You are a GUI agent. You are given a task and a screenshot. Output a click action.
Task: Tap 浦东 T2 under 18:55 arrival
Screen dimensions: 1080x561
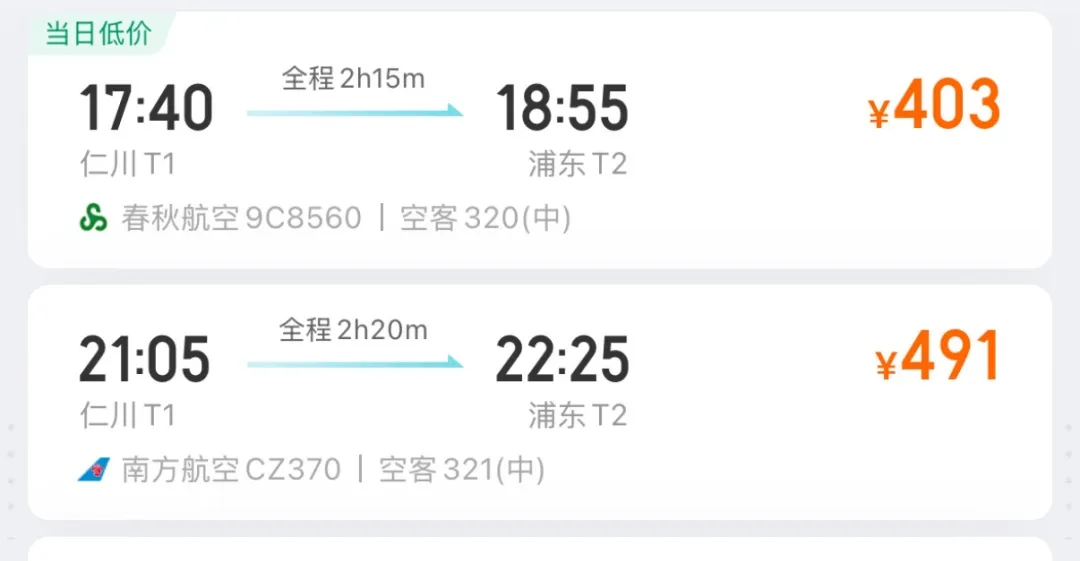[578, 164]
